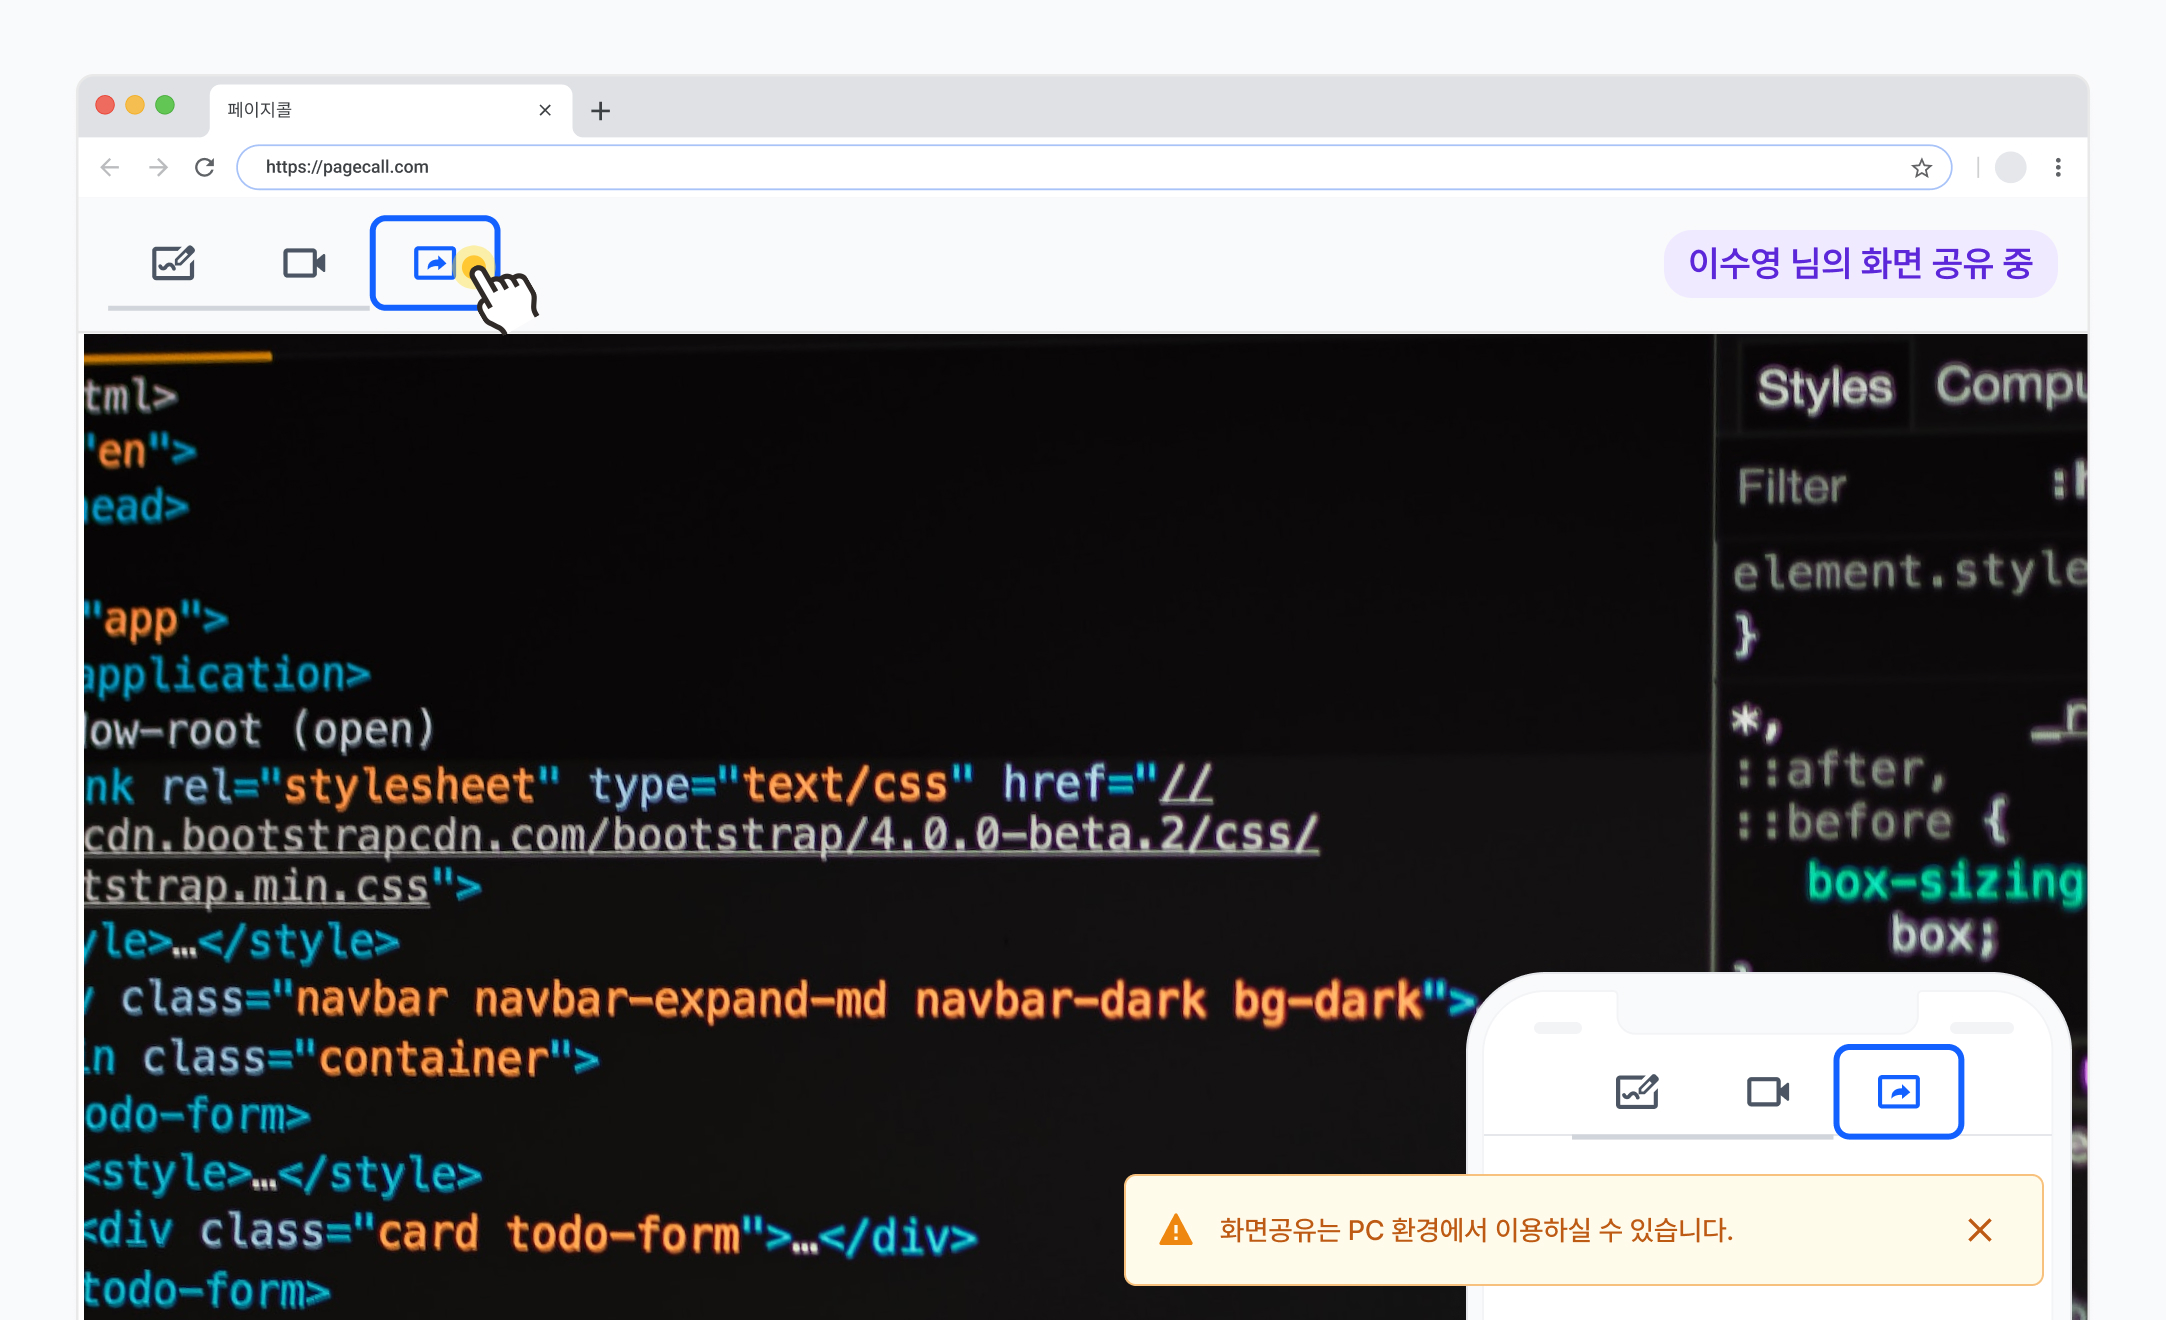Focus the address bar showing https://pagecall.com
The image size is (2166, 1320).
click(1094, 167)
